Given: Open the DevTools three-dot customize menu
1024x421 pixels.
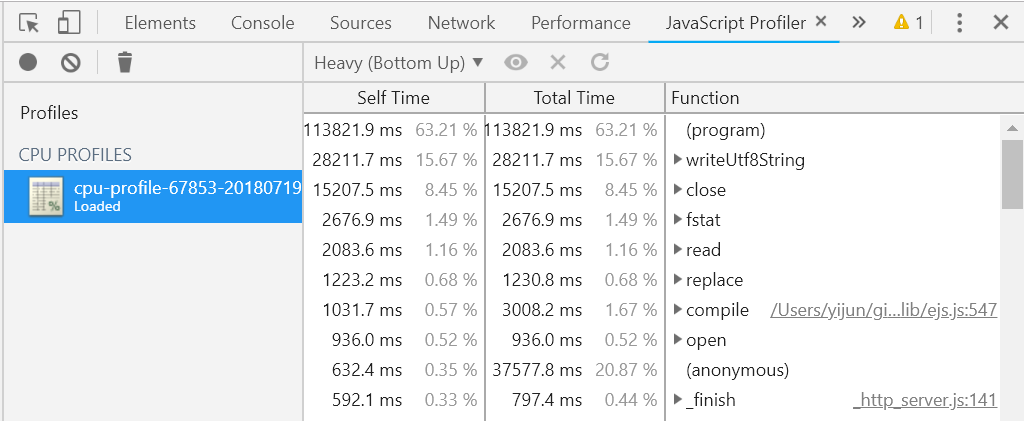Looking at the screenshot, I should click(x=959, y=23).
